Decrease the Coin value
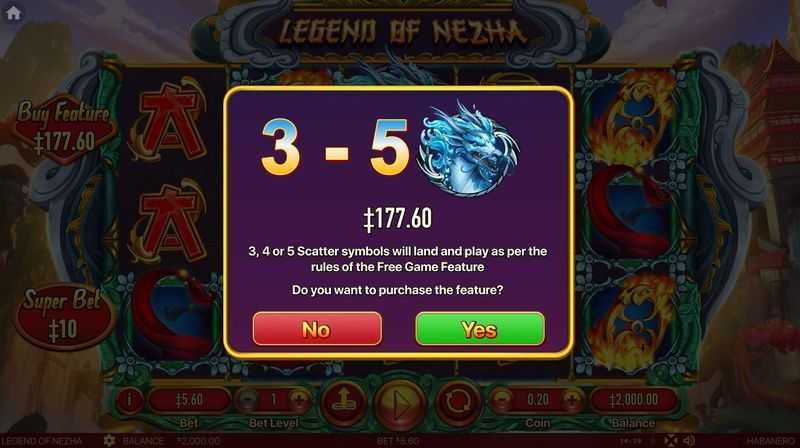 tap(502, 400)
